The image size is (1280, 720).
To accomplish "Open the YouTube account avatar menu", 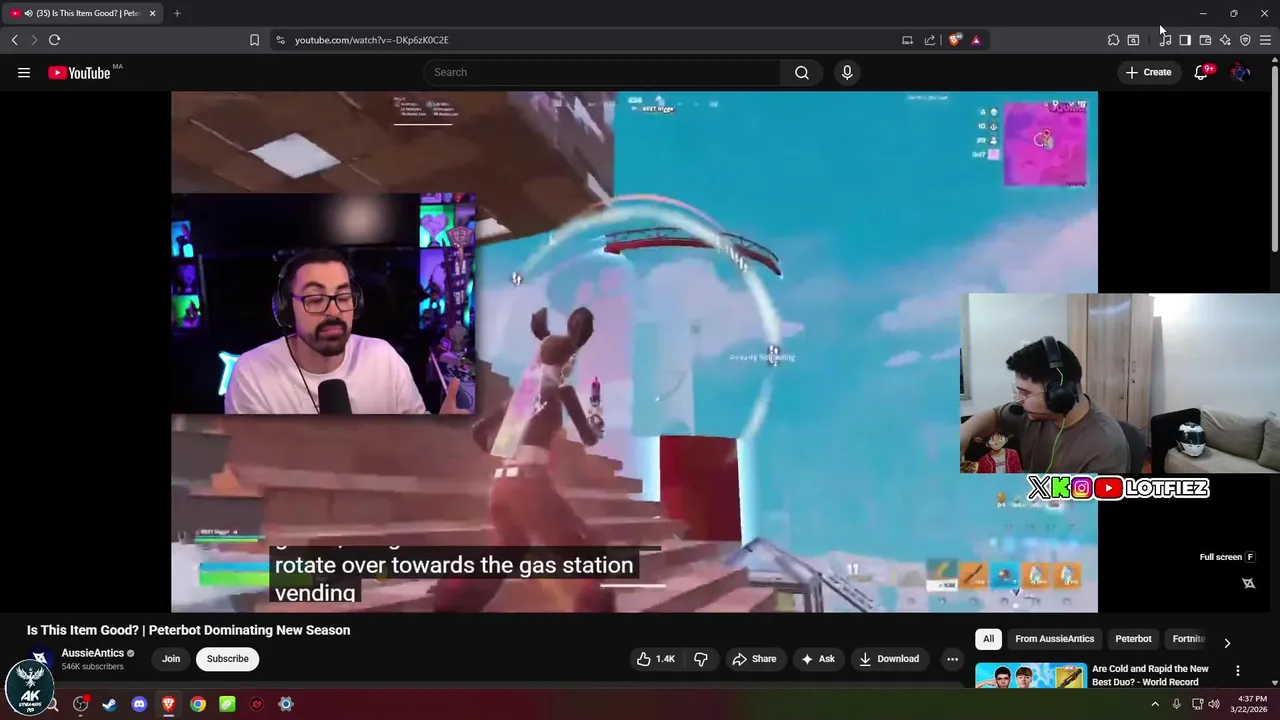I will (x=1241, y=72).
